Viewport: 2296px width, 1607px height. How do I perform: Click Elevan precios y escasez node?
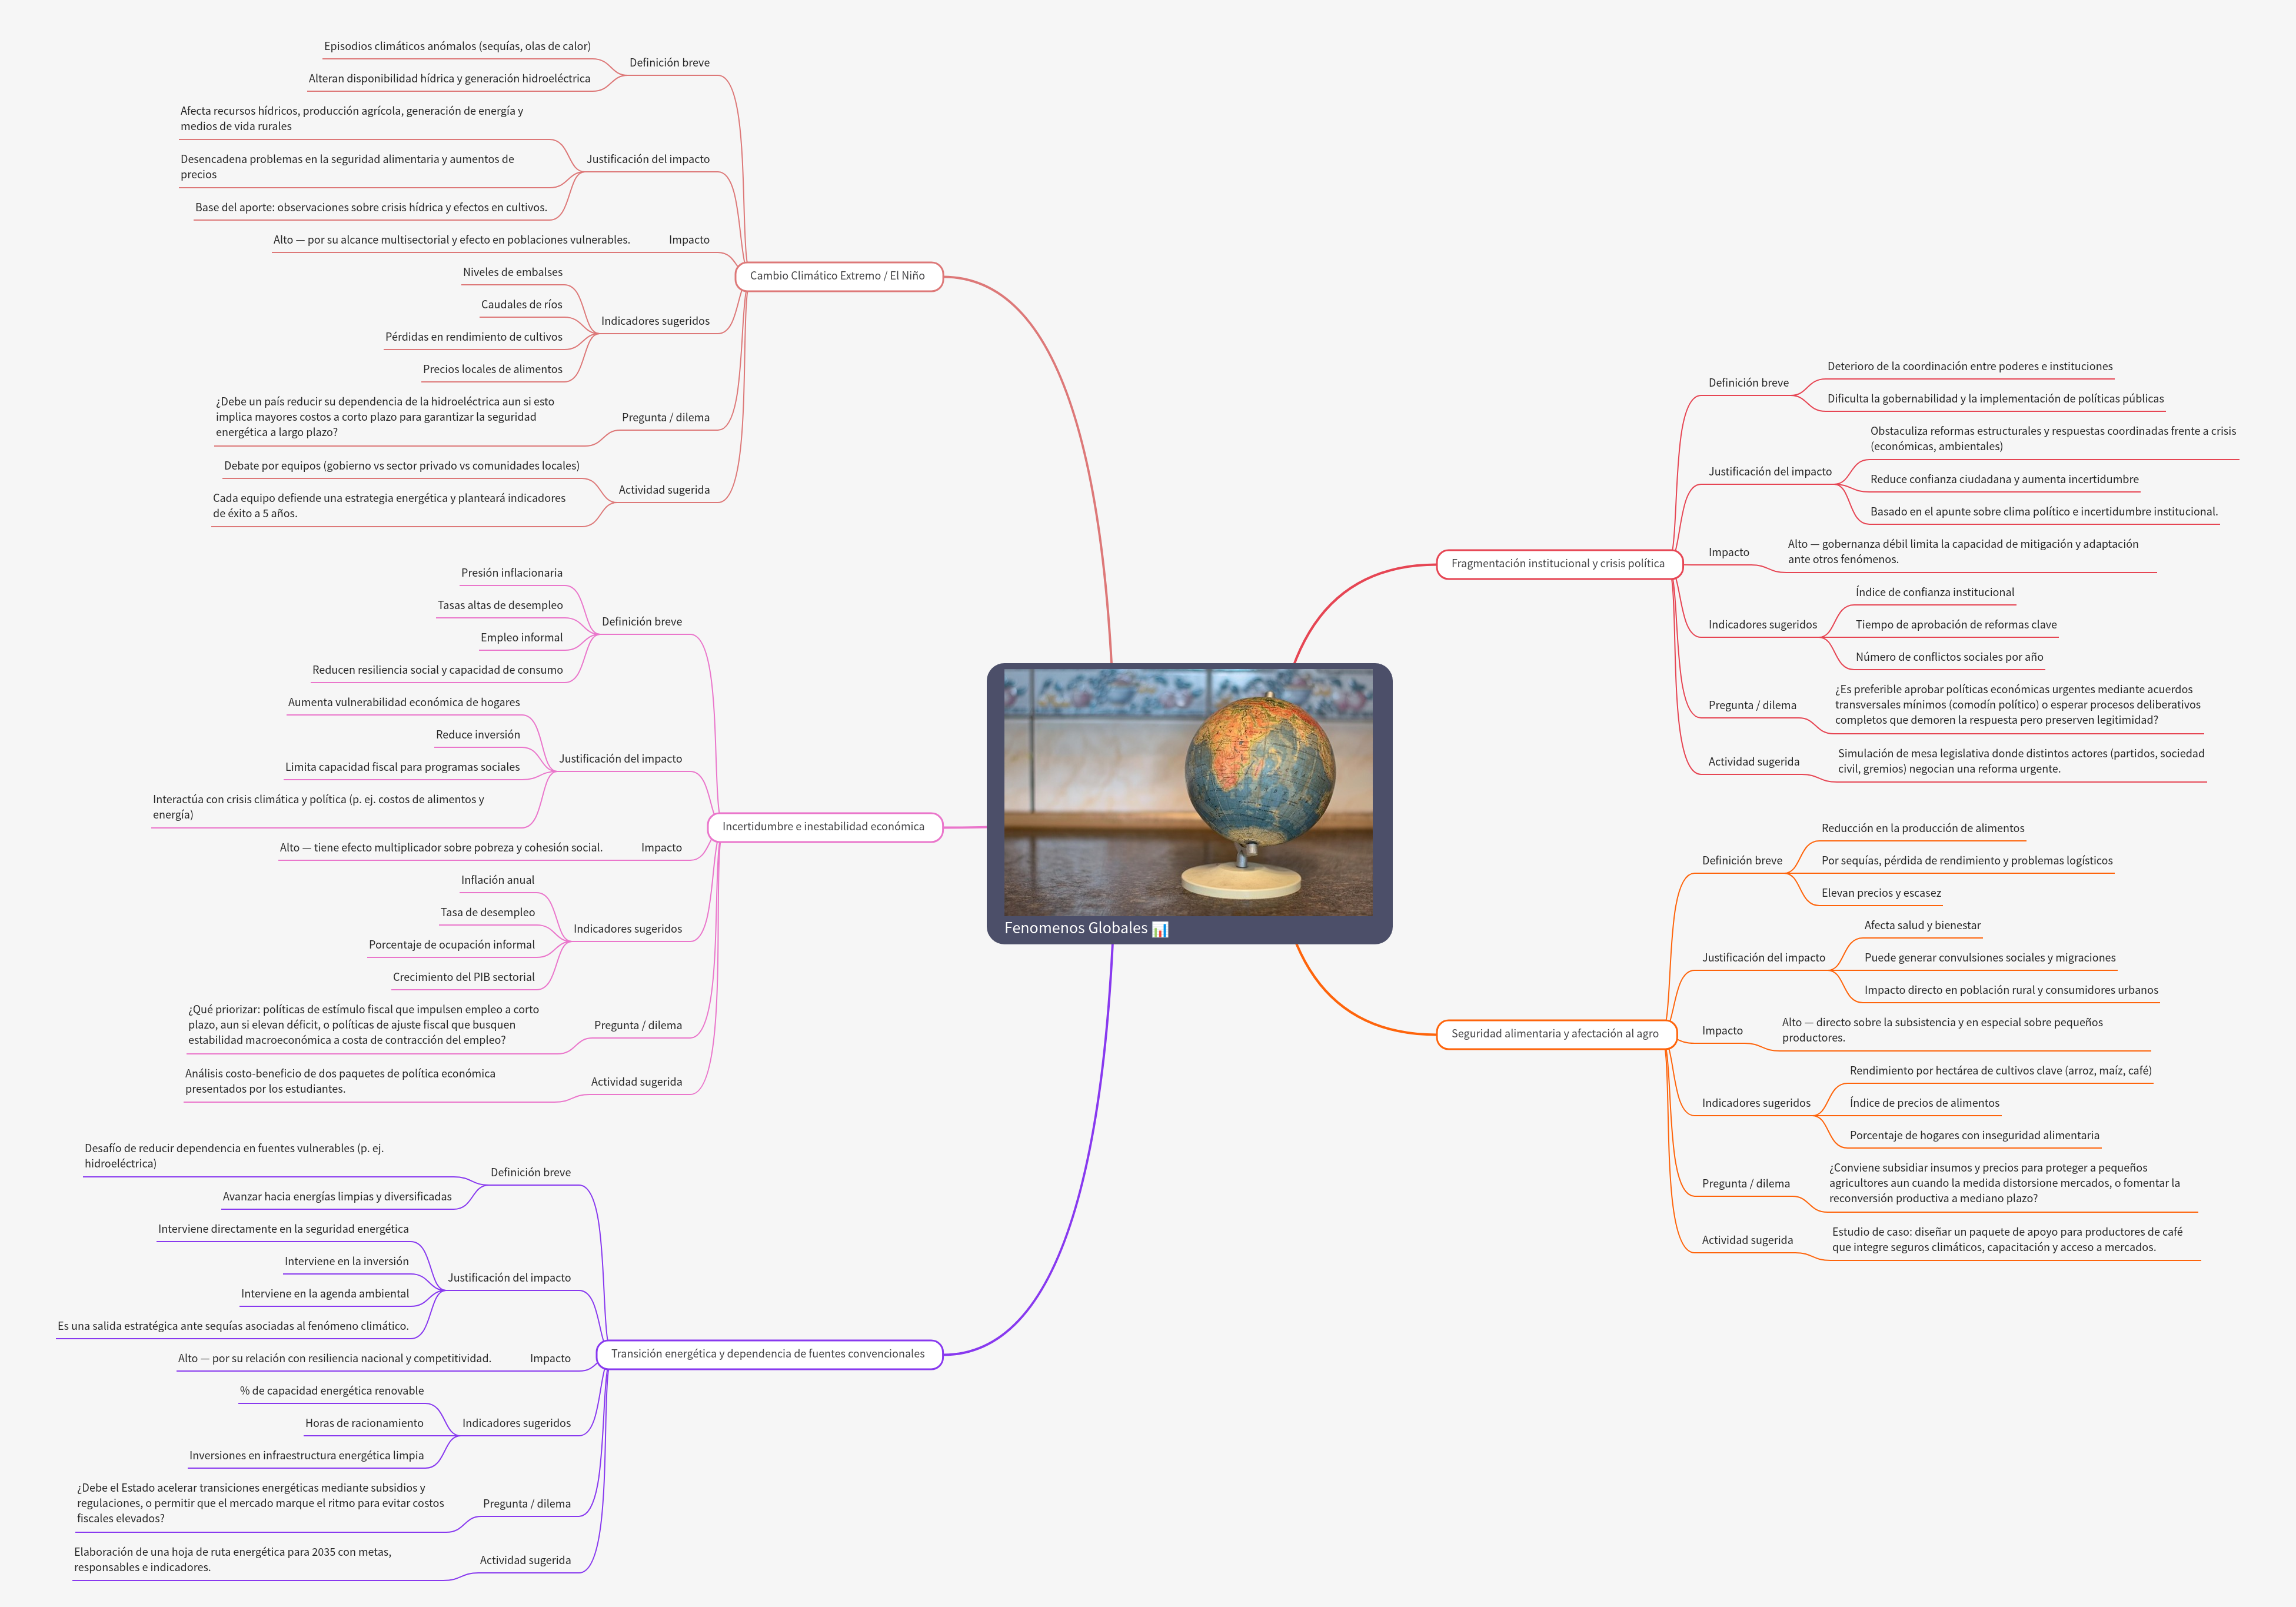point(1881,894)
